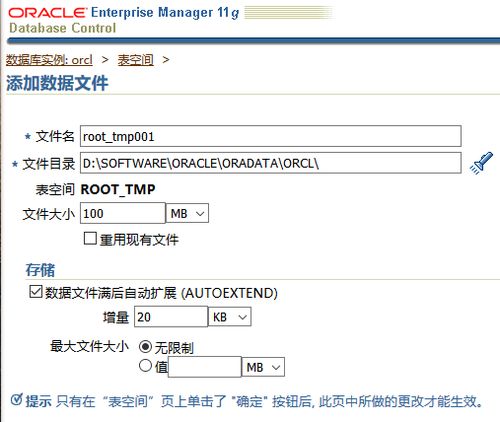Click the Database Control title text
Image resolution: width=500 pixels, height=422 pixels.
(63, 28)
